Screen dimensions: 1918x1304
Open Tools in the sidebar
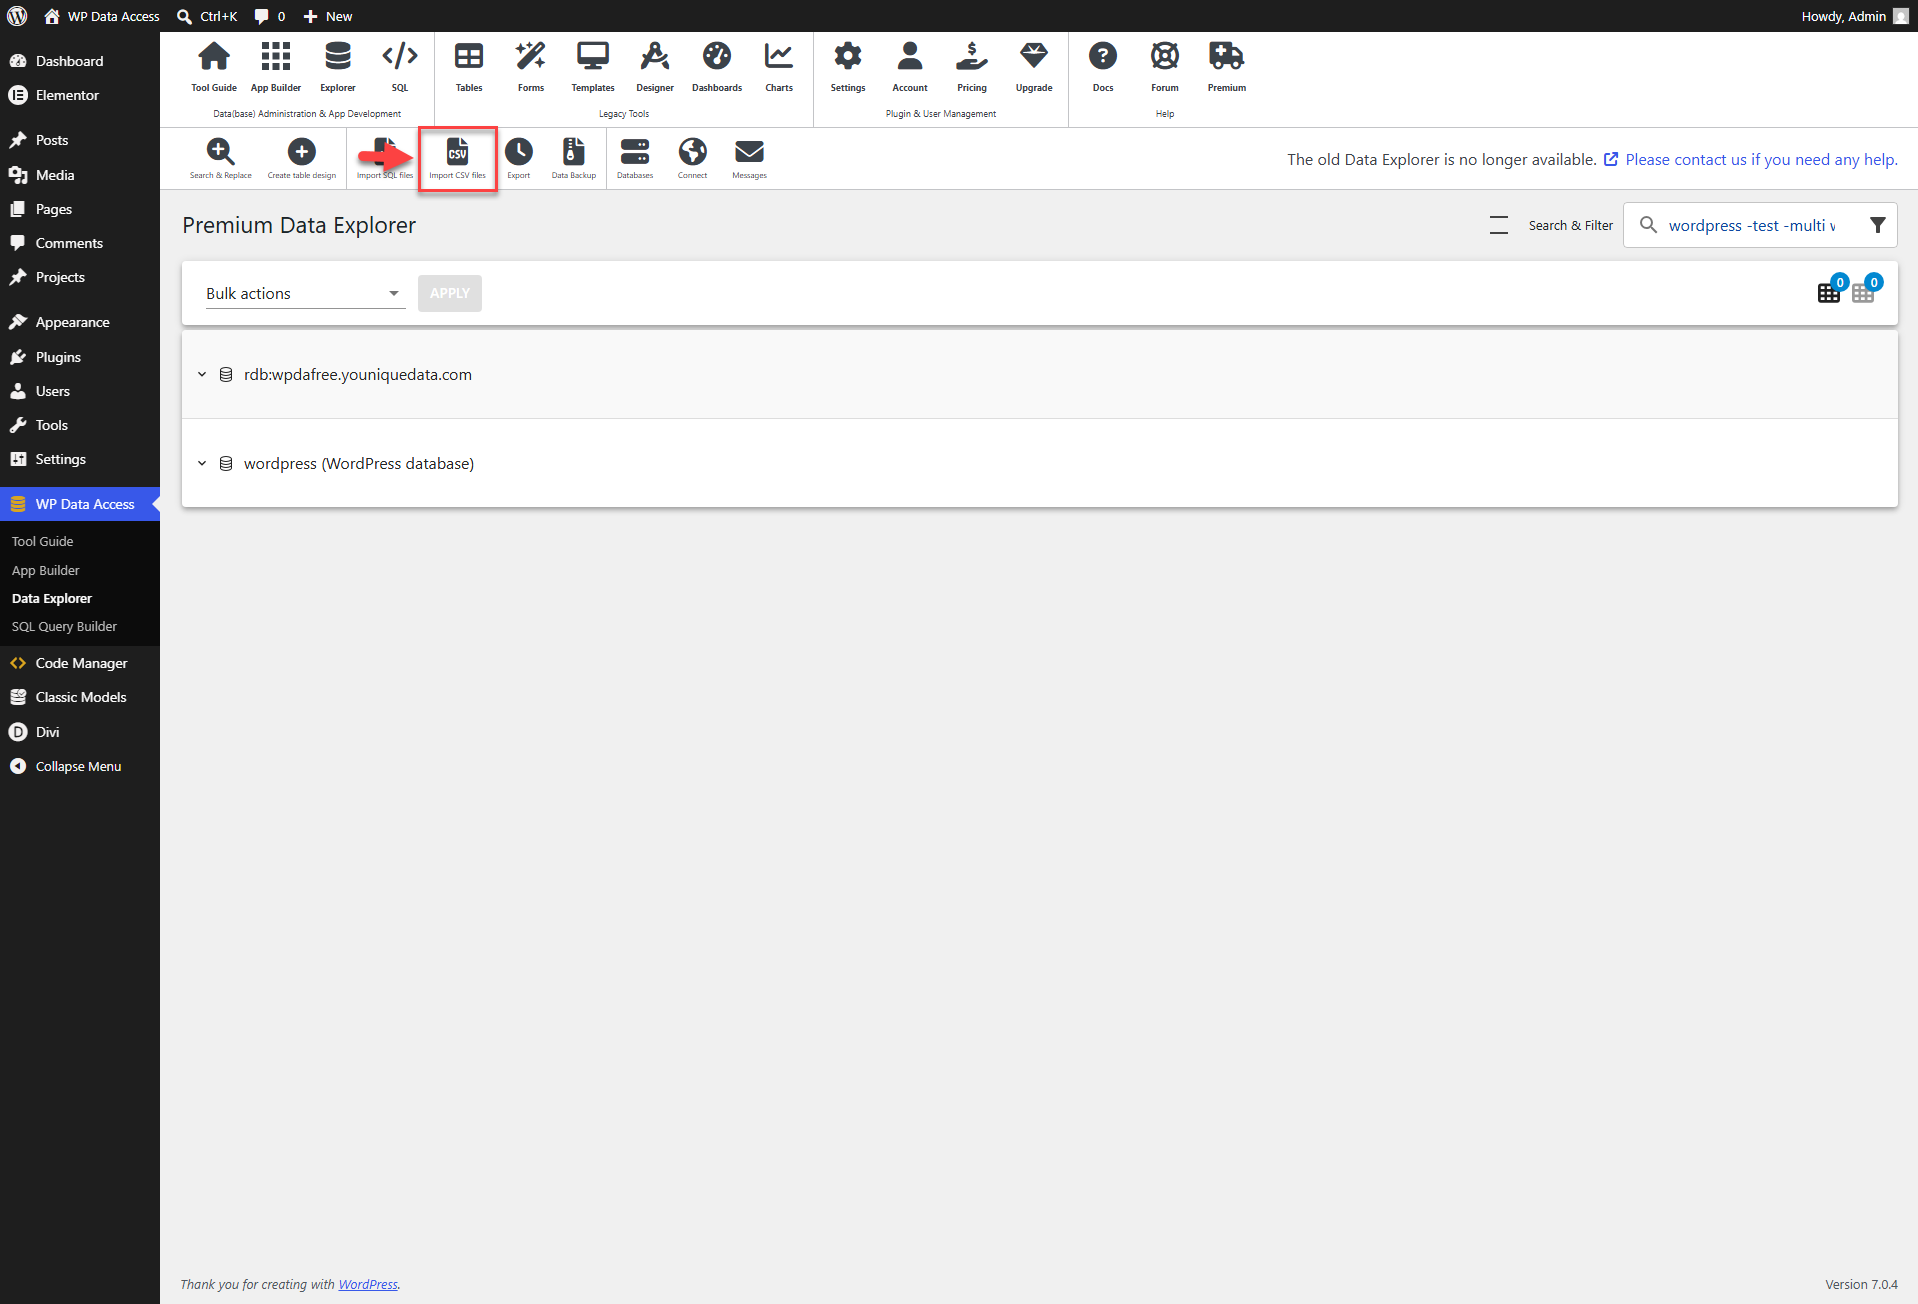click(80, 425)
